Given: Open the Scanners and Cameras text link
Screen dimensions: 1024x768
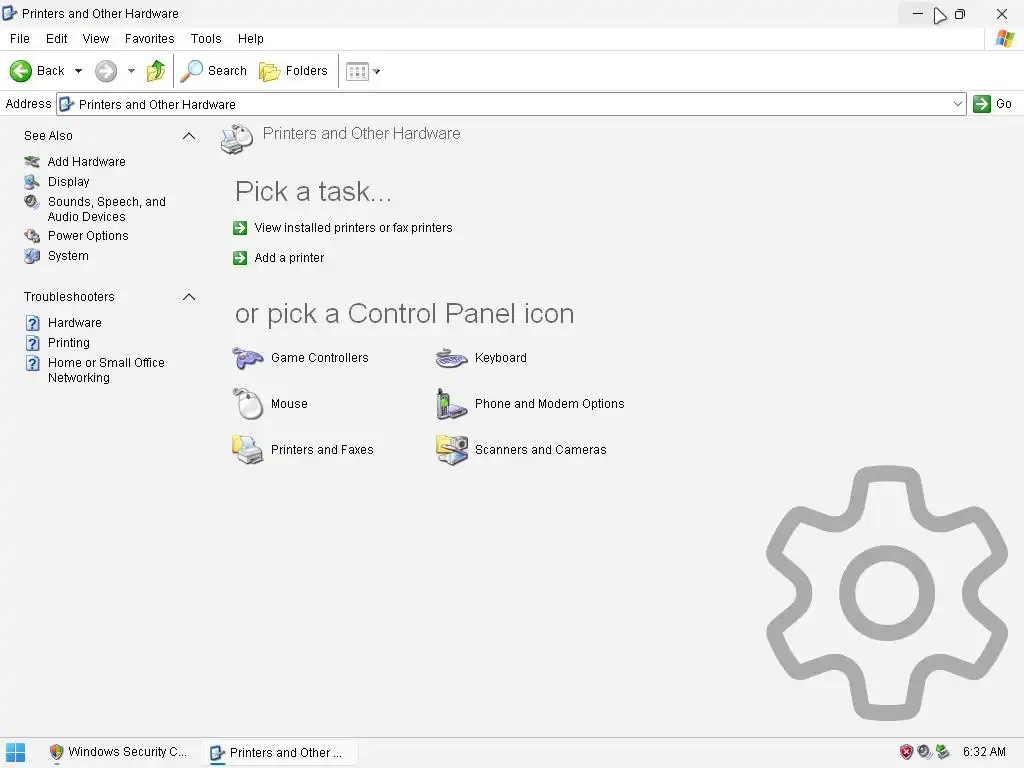Looking at the screenshot, I should (541, 449).
